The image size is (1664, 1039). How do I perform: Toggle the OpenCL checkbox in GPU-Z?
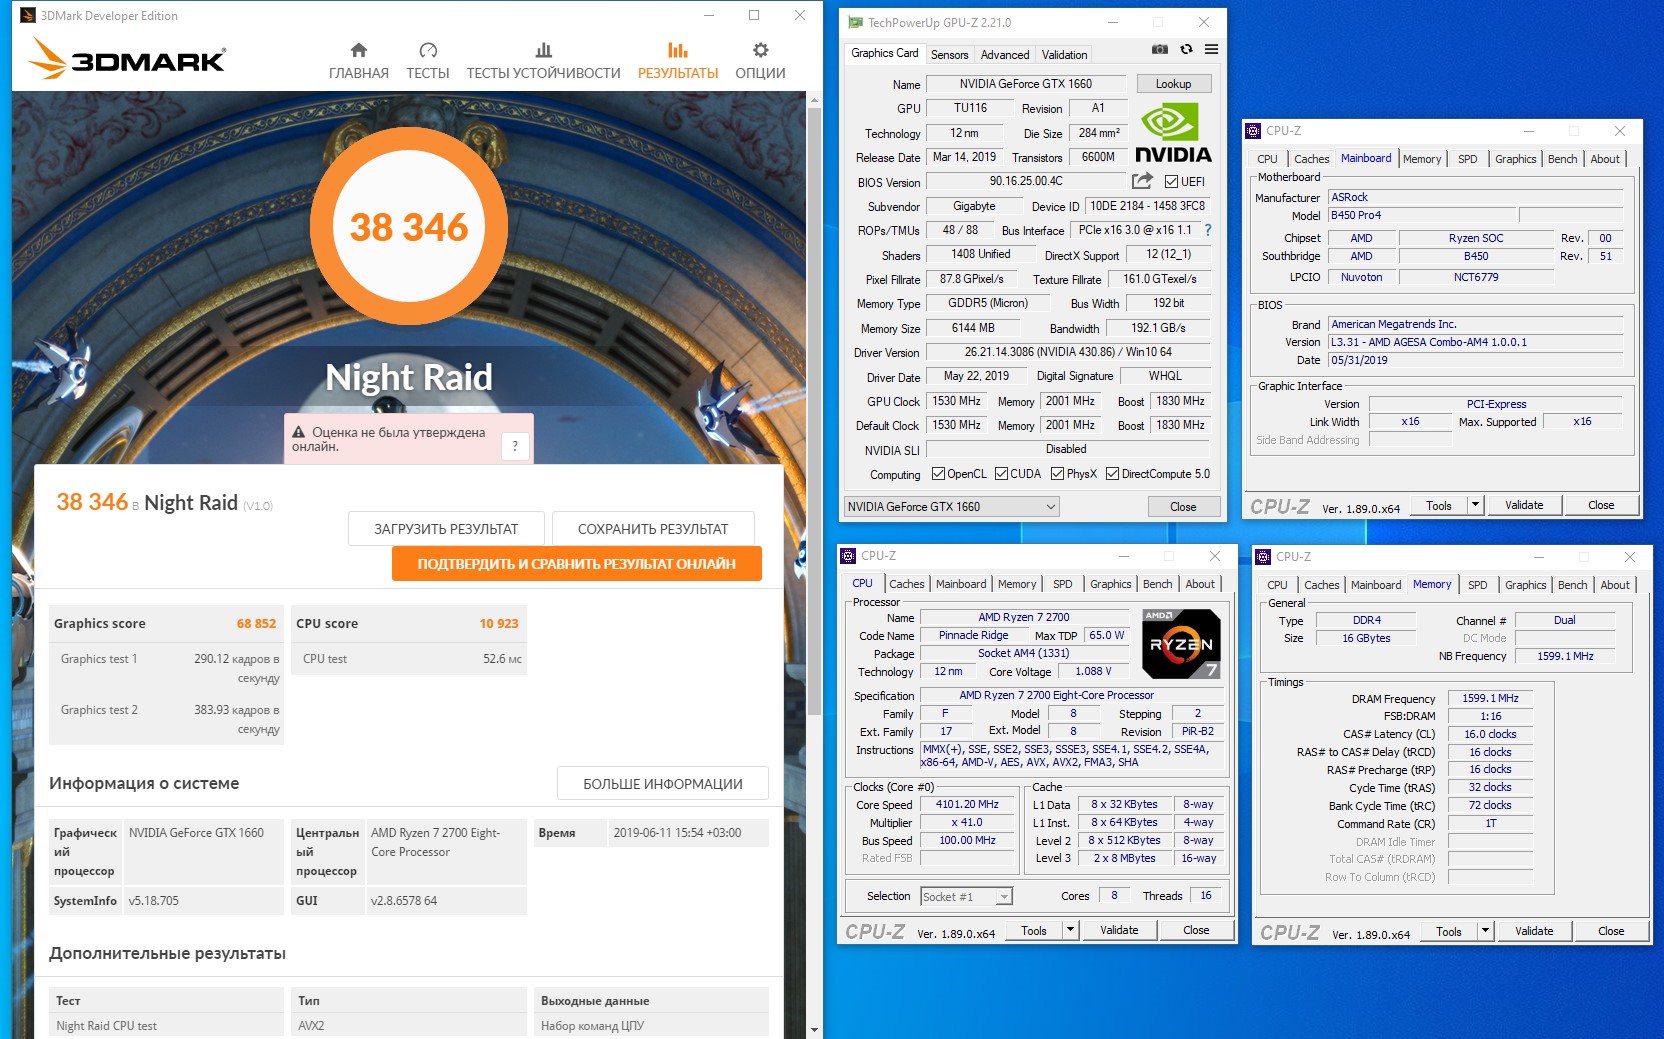coord(938,474)
